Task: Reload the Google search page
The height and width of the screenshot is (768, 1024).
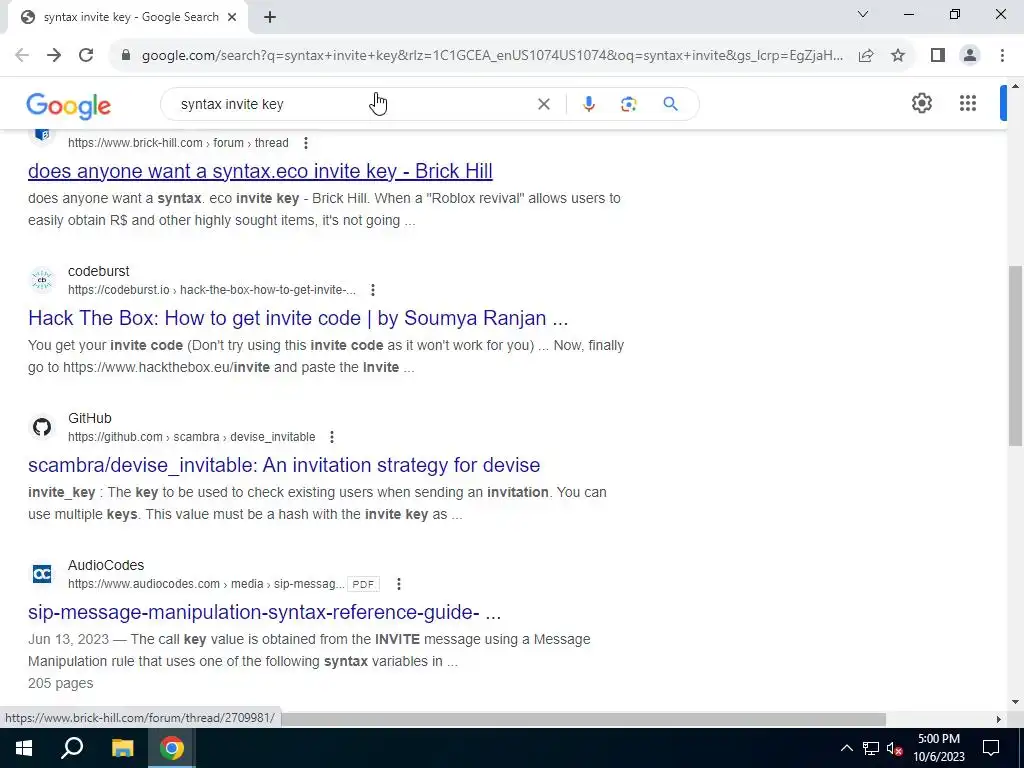Action: [86, 56]
